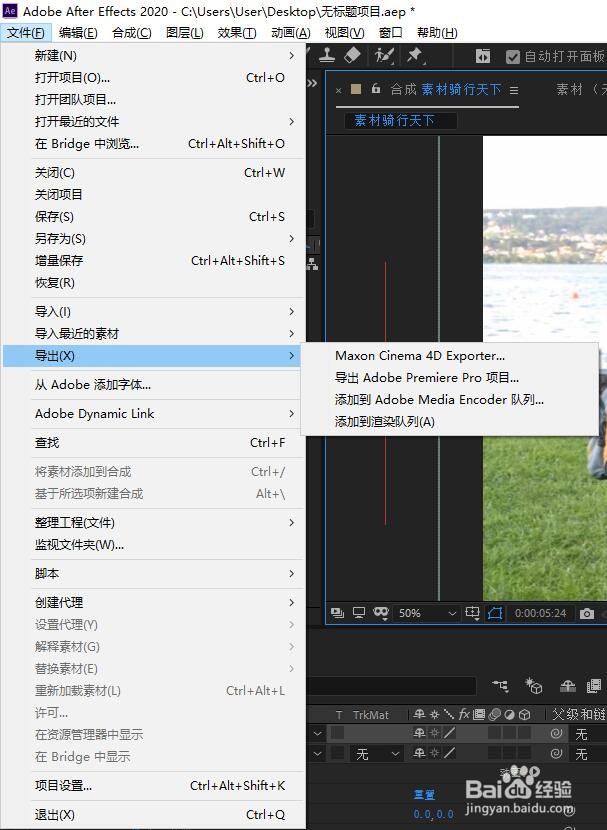Open the 动画(A) menu
The height and width of the screenshot is (830, 607).
(291, 33)
